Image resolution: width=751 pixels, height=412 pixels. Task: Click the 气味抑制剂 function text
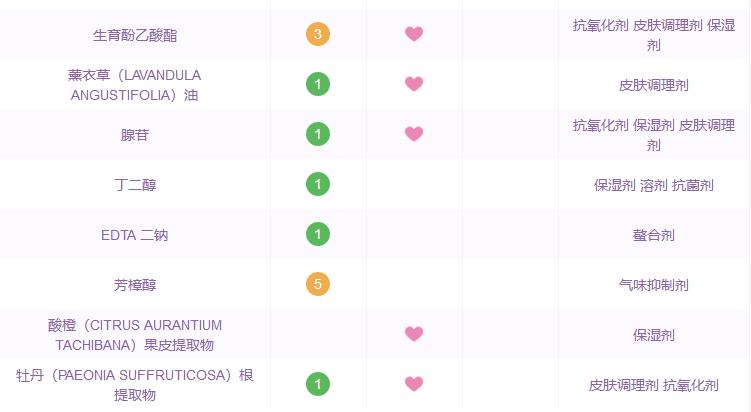pyautogui.click(x=653, y=285)
